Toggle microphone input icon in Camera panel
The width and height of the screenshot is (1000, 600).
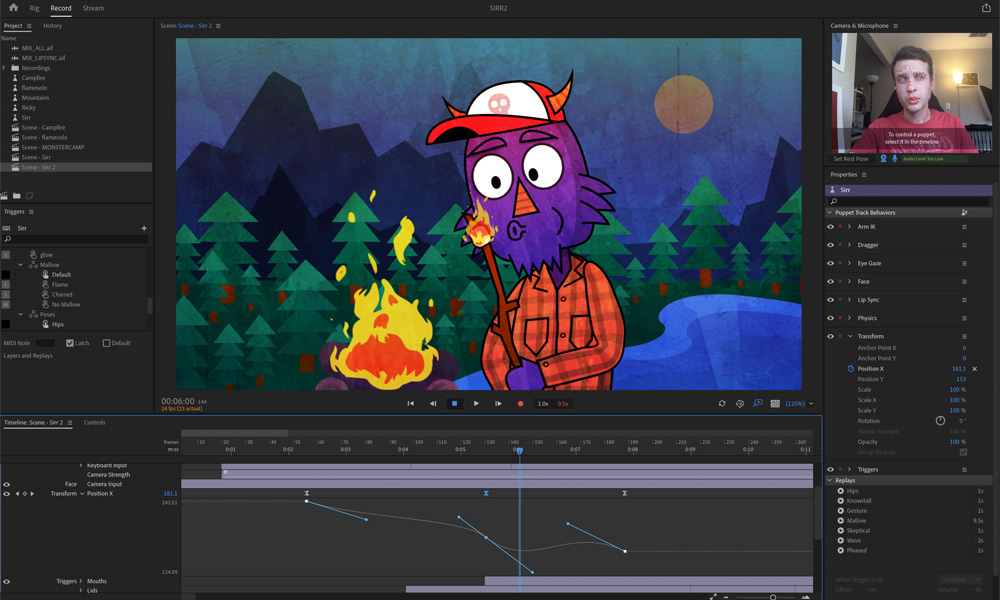click(894, 159)
